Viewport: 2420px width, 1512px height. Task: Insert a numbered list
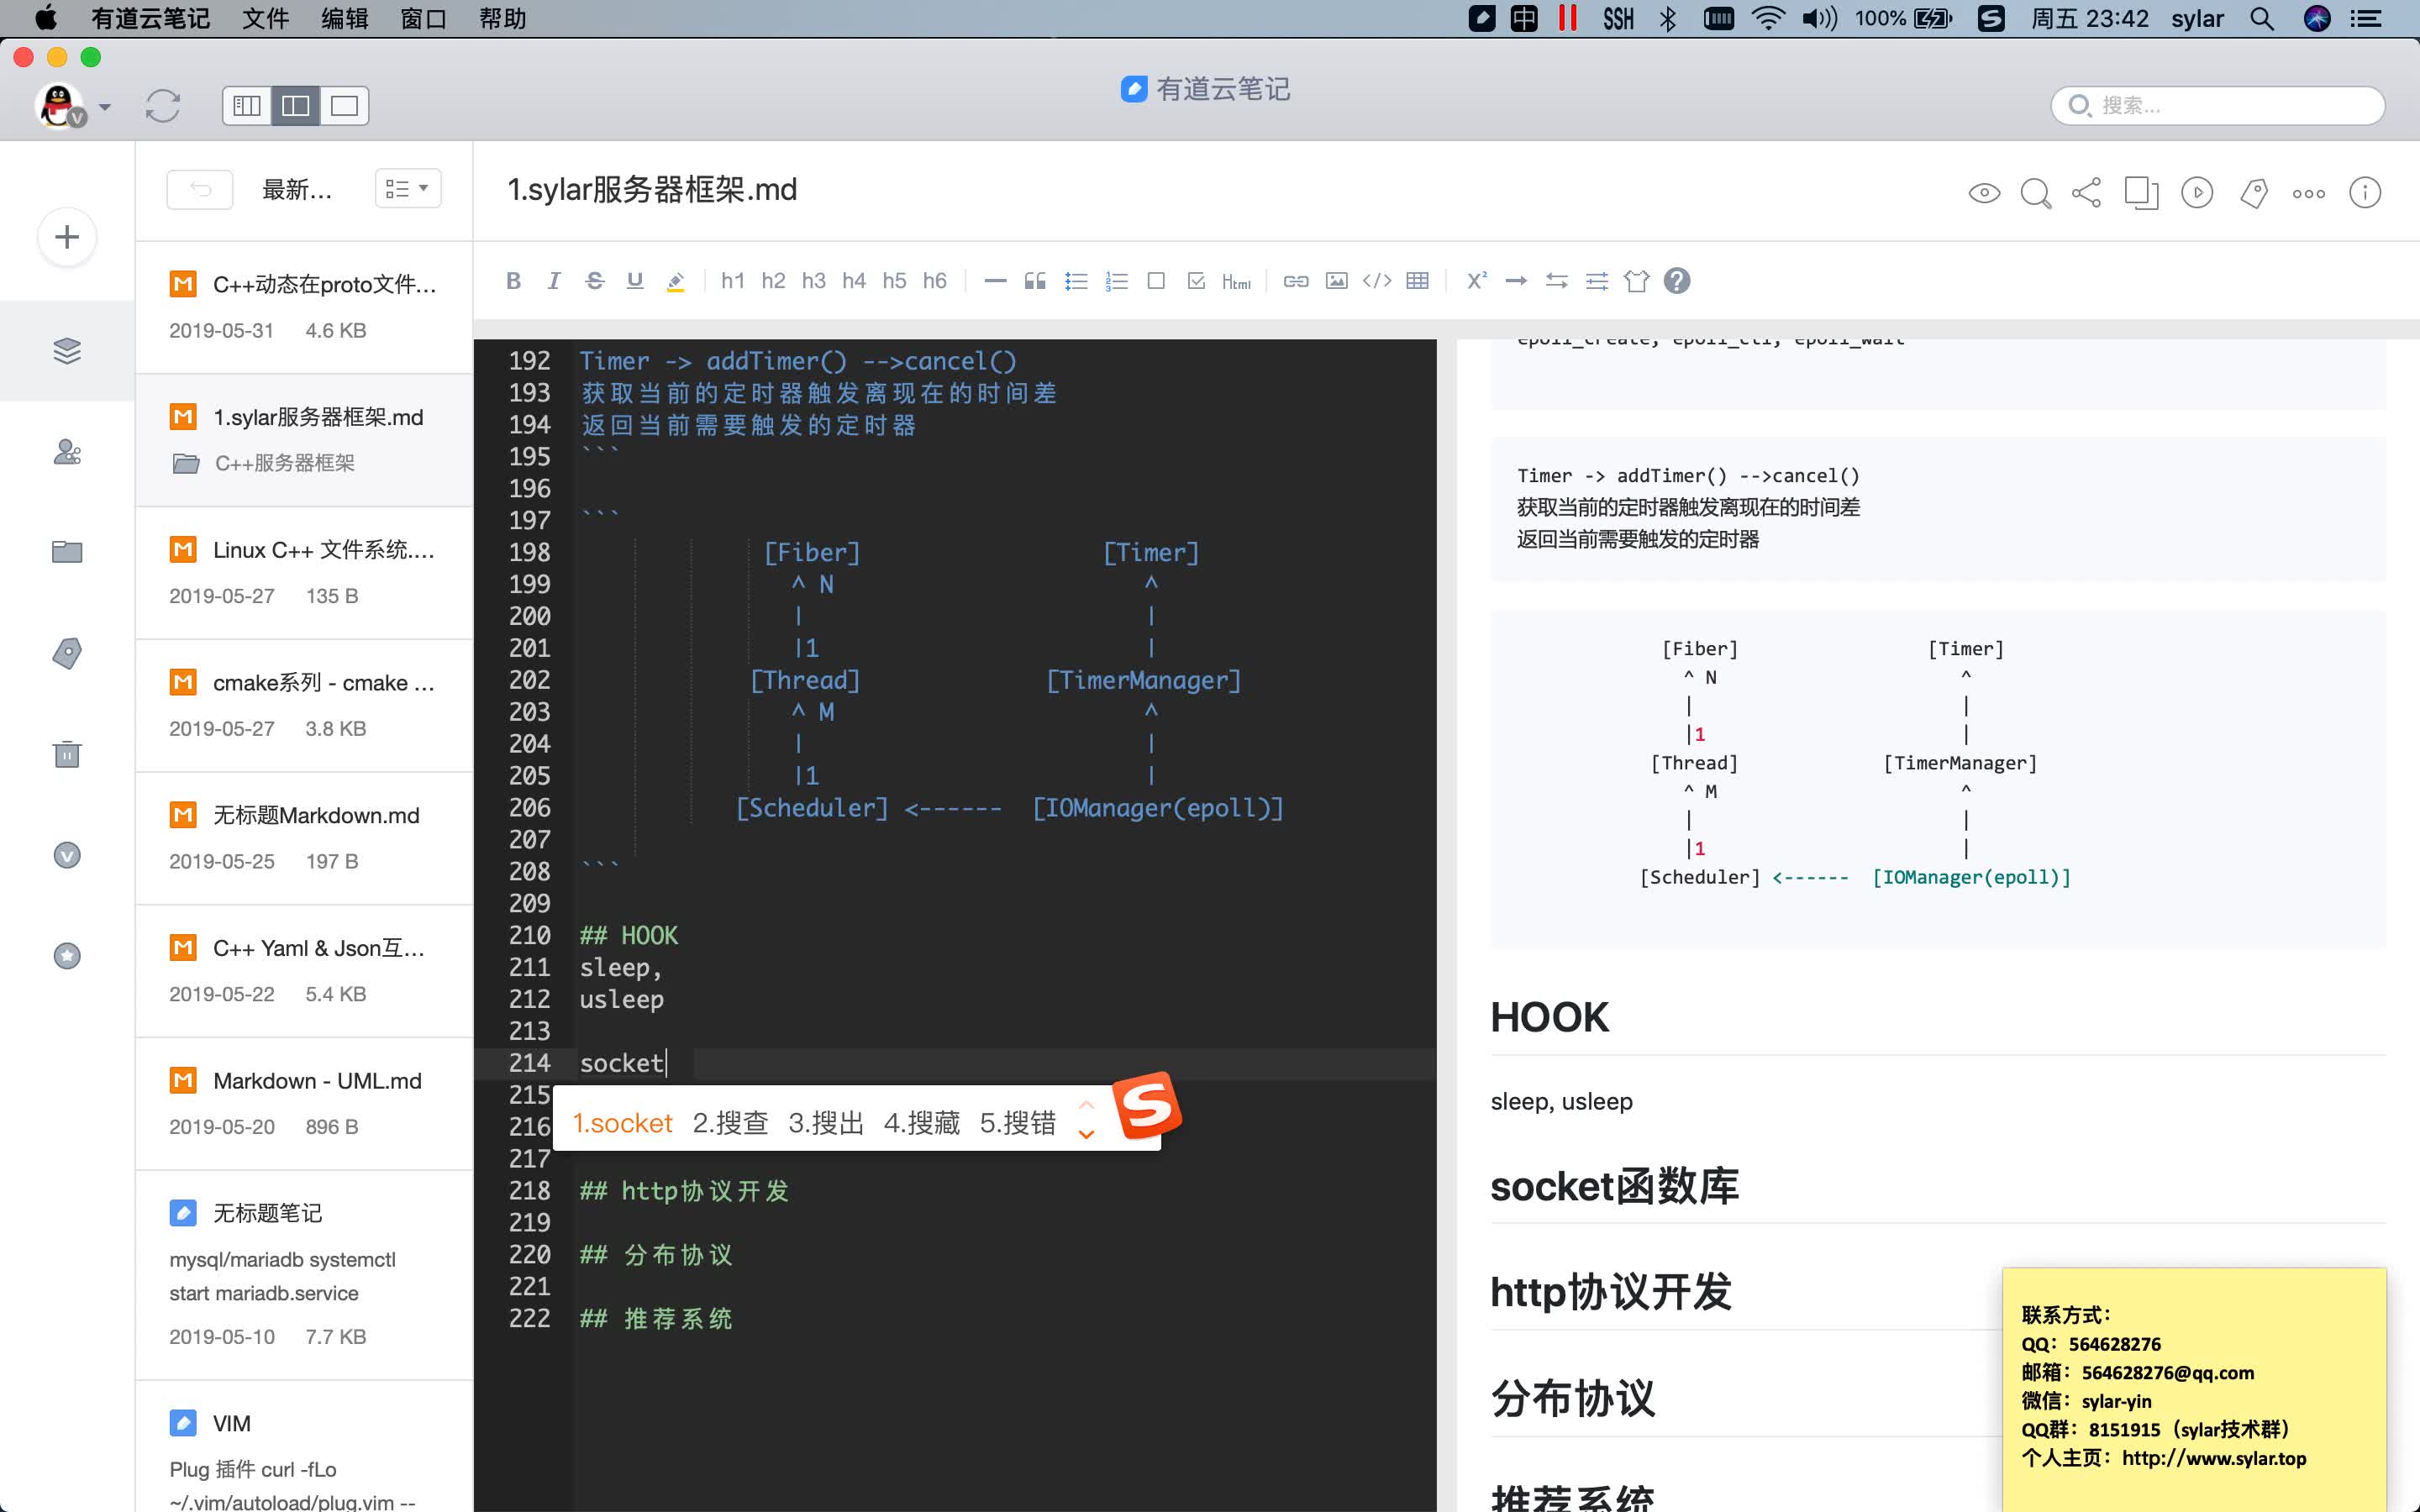[1116, 281]
